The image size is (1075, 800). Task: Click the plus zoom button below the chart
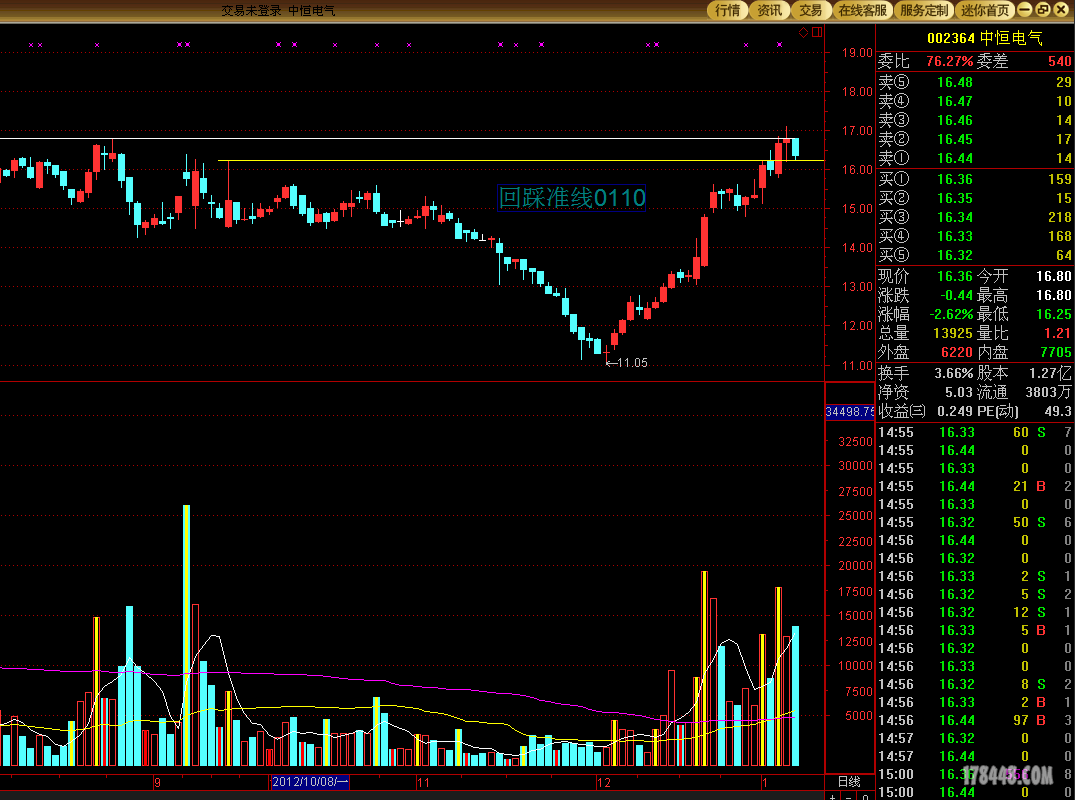(x=832, y=796)
